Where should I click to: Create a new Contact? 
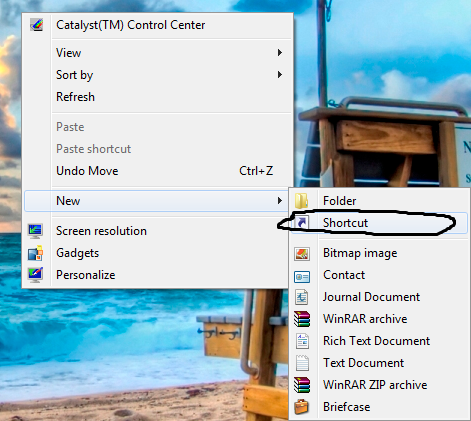[x=379, y=275]
